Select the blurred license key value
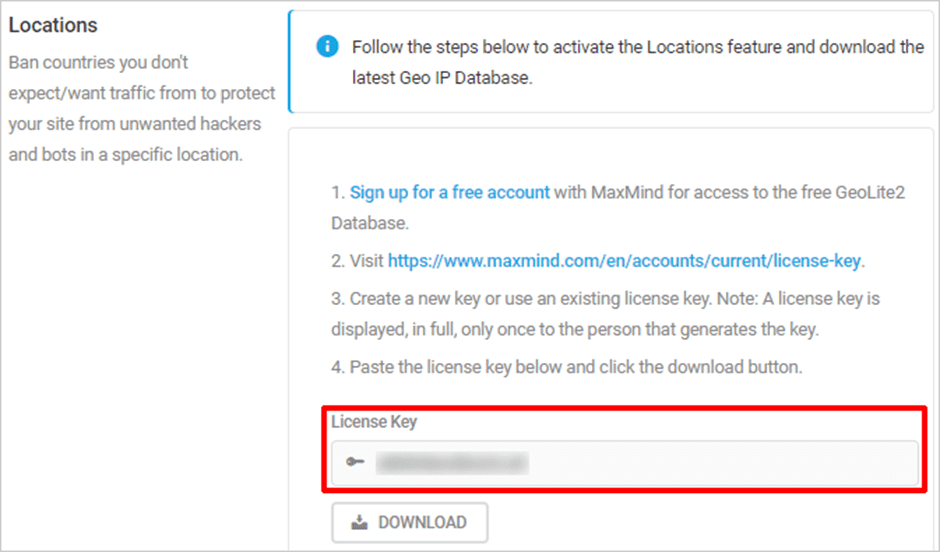This screenshot has height=552, width=940. [x=452, y=463]
